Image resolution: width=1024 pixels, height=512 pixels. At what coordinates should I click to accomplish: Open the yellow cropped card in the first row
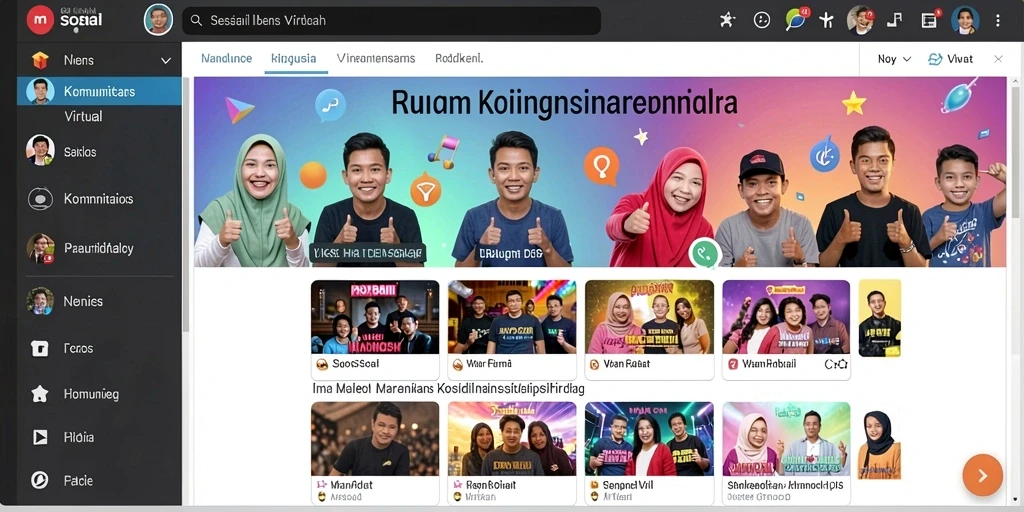[x=880, y=318]
